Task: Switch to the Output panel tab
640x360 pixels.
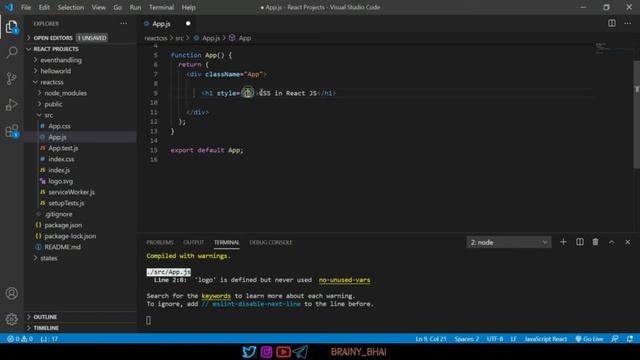Action: click(x=193, y=242)
